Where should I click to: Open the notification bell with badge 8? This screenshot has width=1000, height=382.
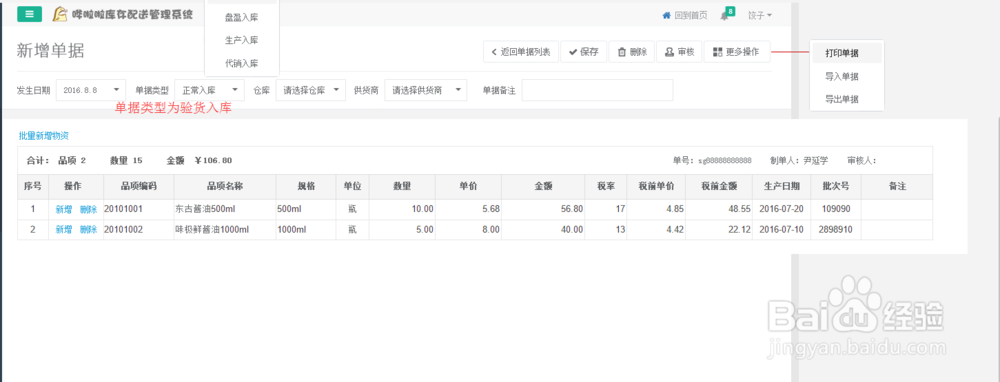[727, 14]
